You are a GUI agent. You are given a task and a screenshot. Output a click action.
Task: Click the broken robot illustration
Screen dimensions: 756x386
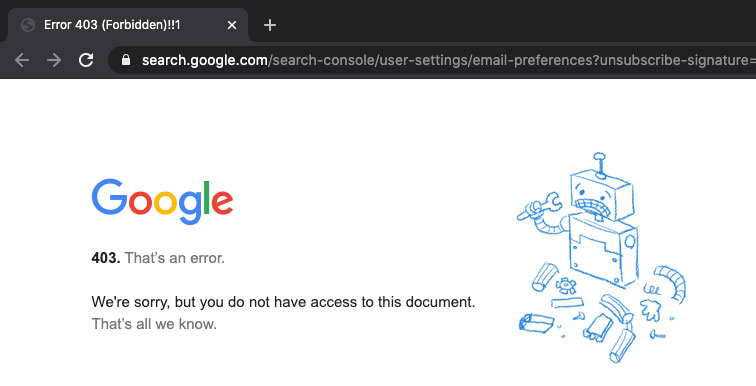tap(601, 258)
